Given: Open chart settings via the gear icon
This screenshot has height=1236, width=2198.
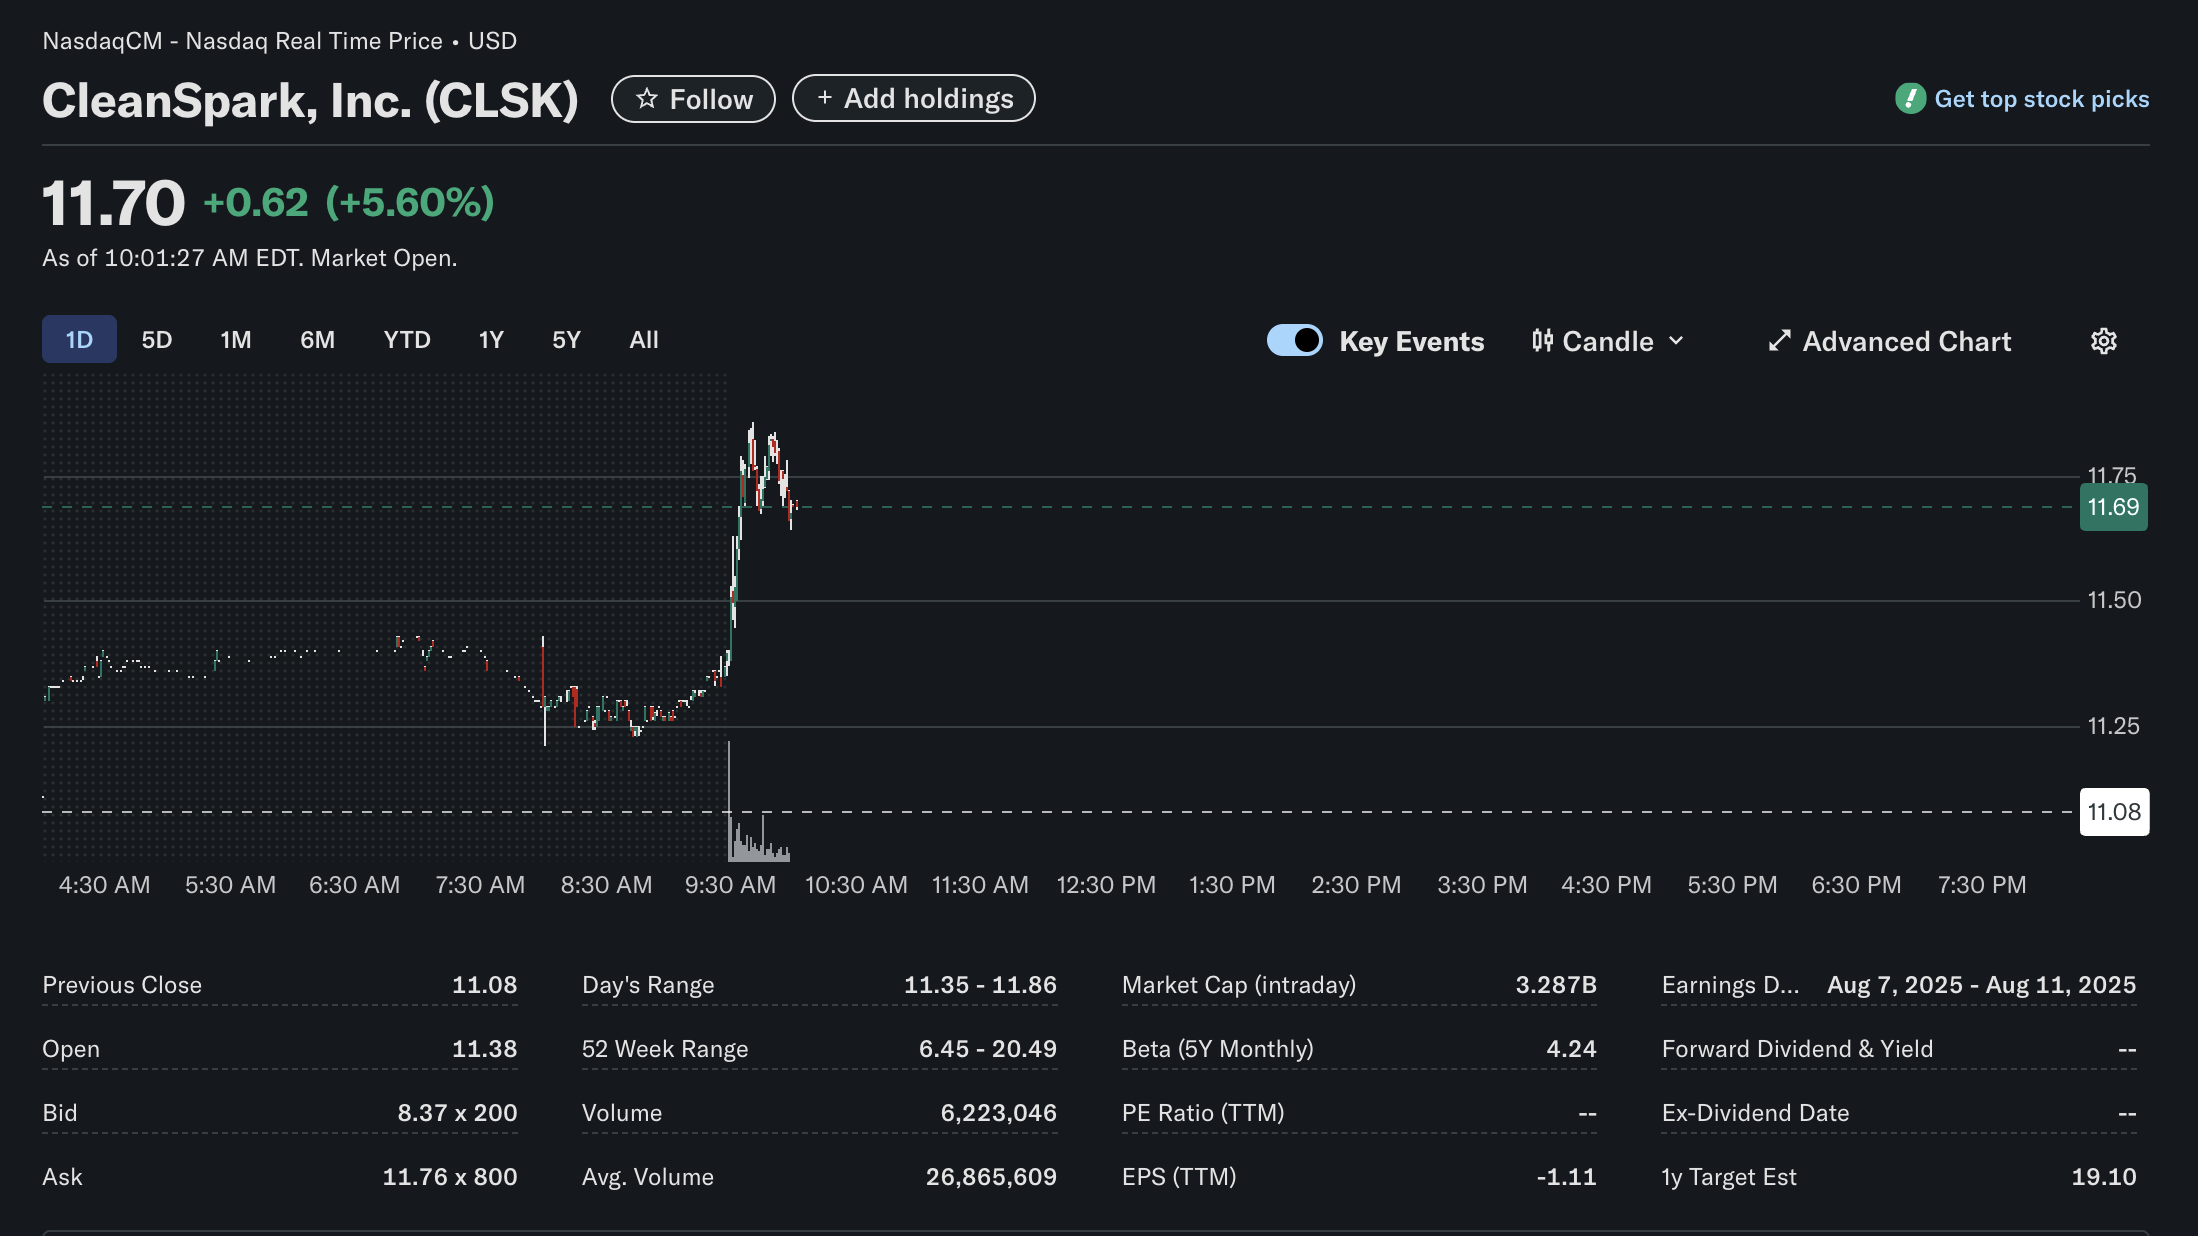Looking at the screenshot, I should (2104, 341).
